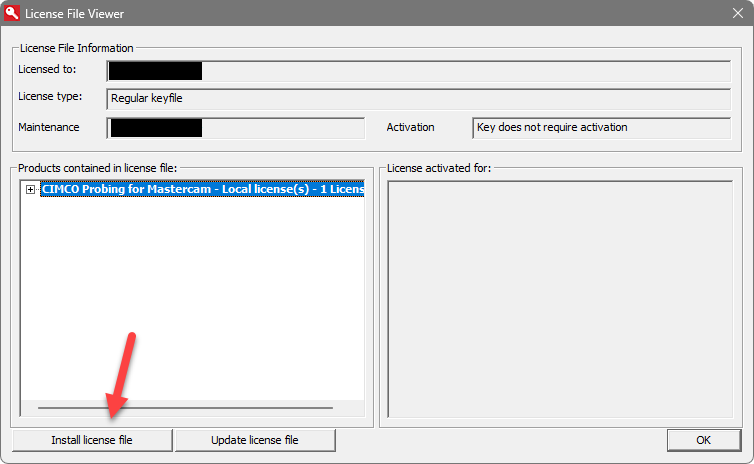This screenshot has height=464, width=754.
Task: Select the CIMCO Probing for Mastercam license row
Action: 202,189
